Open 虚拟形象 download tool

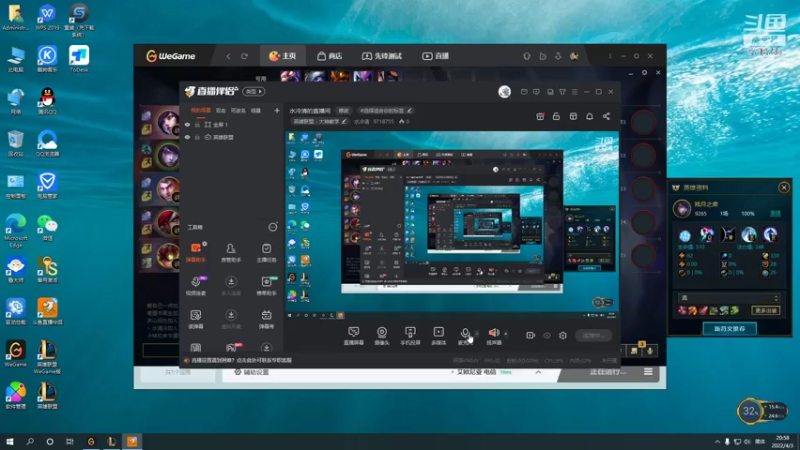pos(231,319)
